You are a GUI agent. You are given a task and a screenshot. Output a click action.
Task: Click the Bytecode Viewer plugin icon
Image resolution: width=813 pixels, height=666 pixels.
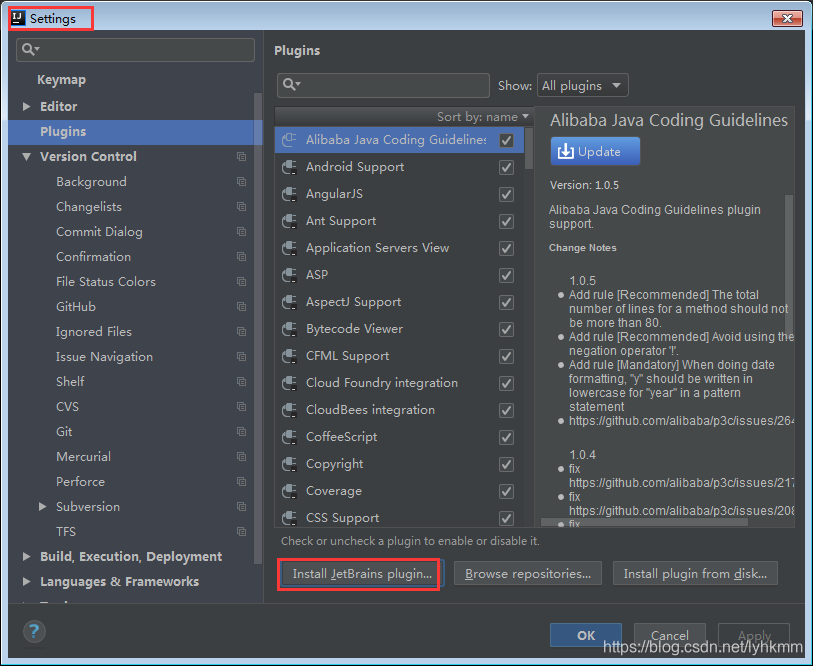click(289, 329)
